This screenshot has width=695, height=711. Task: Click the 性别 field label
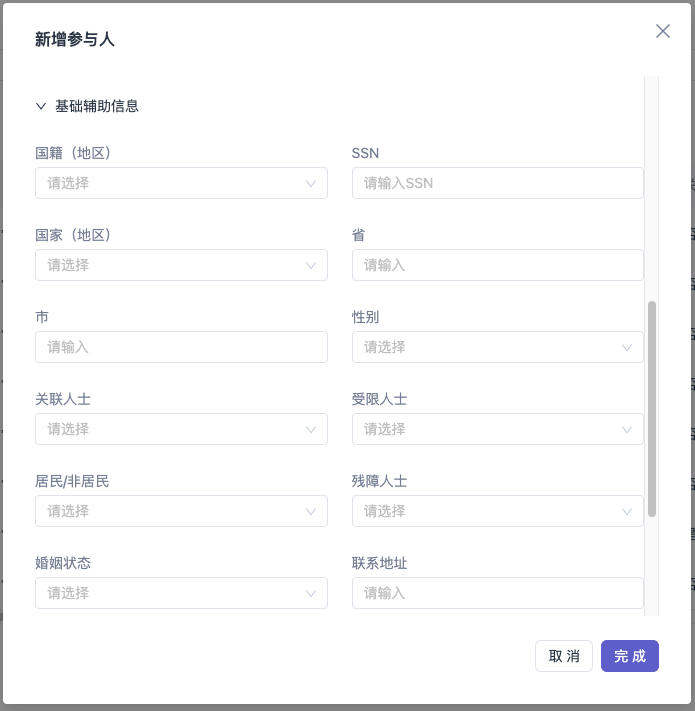point(365,317)
